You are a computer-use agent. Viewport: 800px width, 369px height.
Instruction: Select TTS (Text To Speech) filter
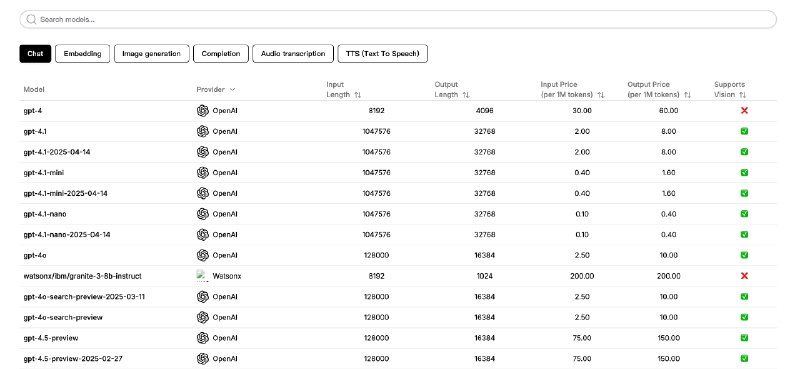(x=383, y=54)
